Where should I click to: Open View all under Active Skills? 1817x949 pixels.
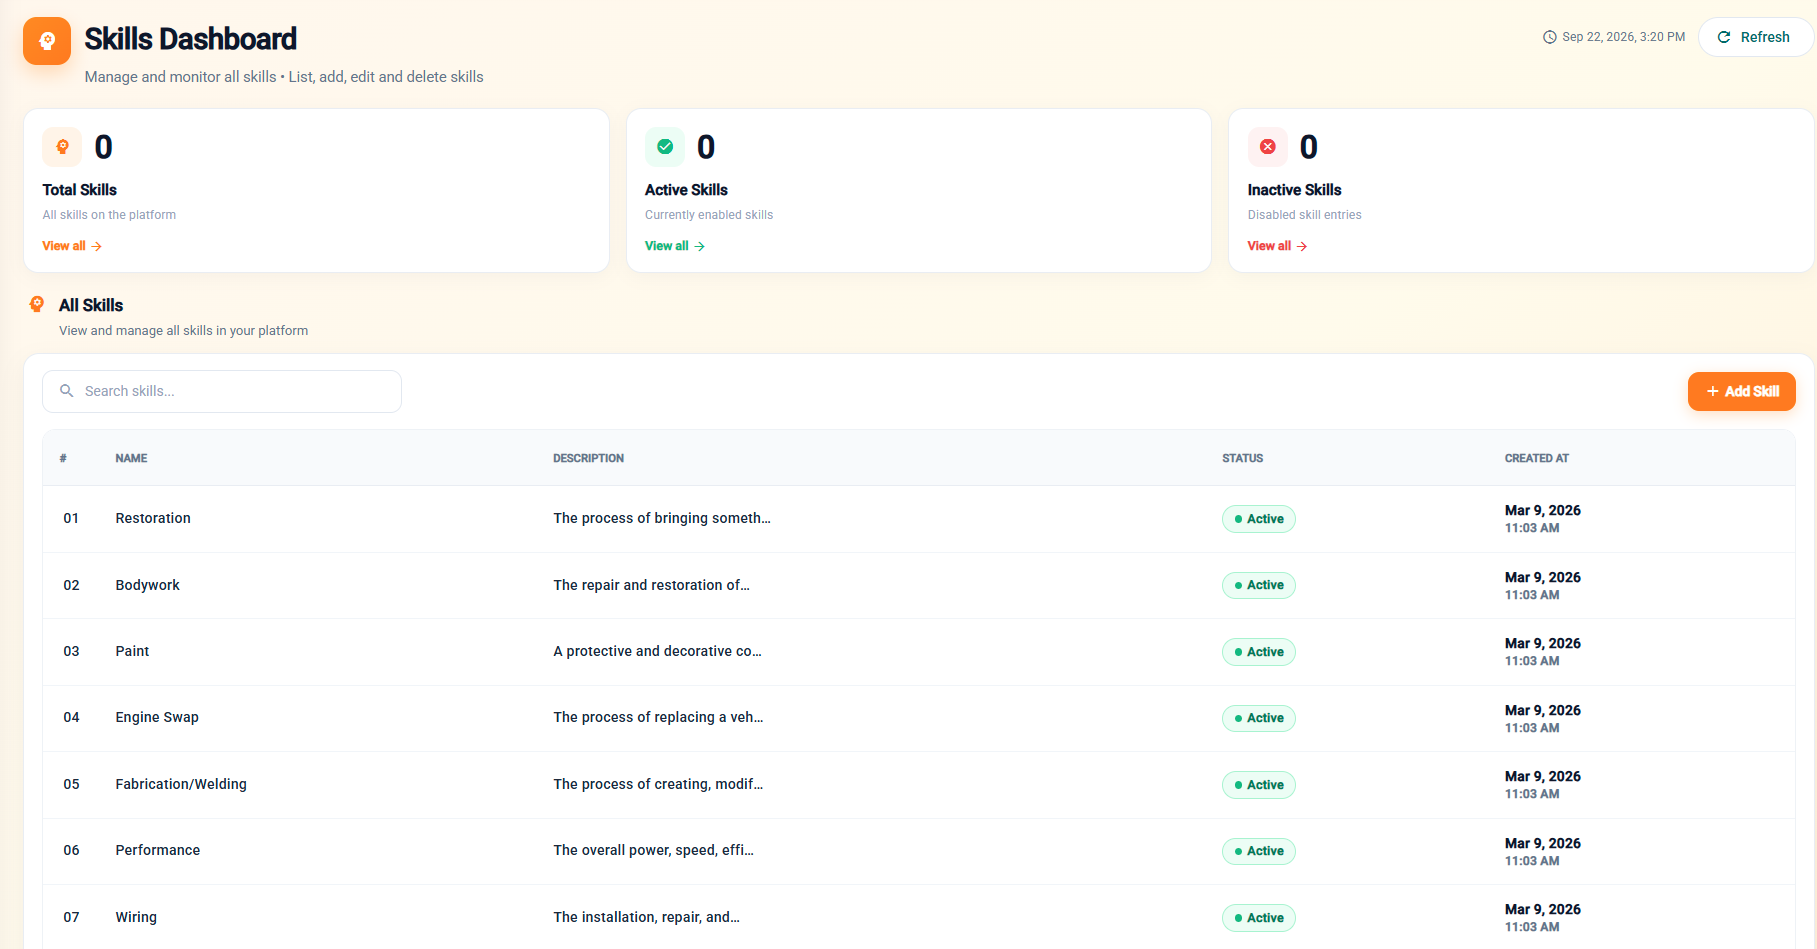(675, 246)
